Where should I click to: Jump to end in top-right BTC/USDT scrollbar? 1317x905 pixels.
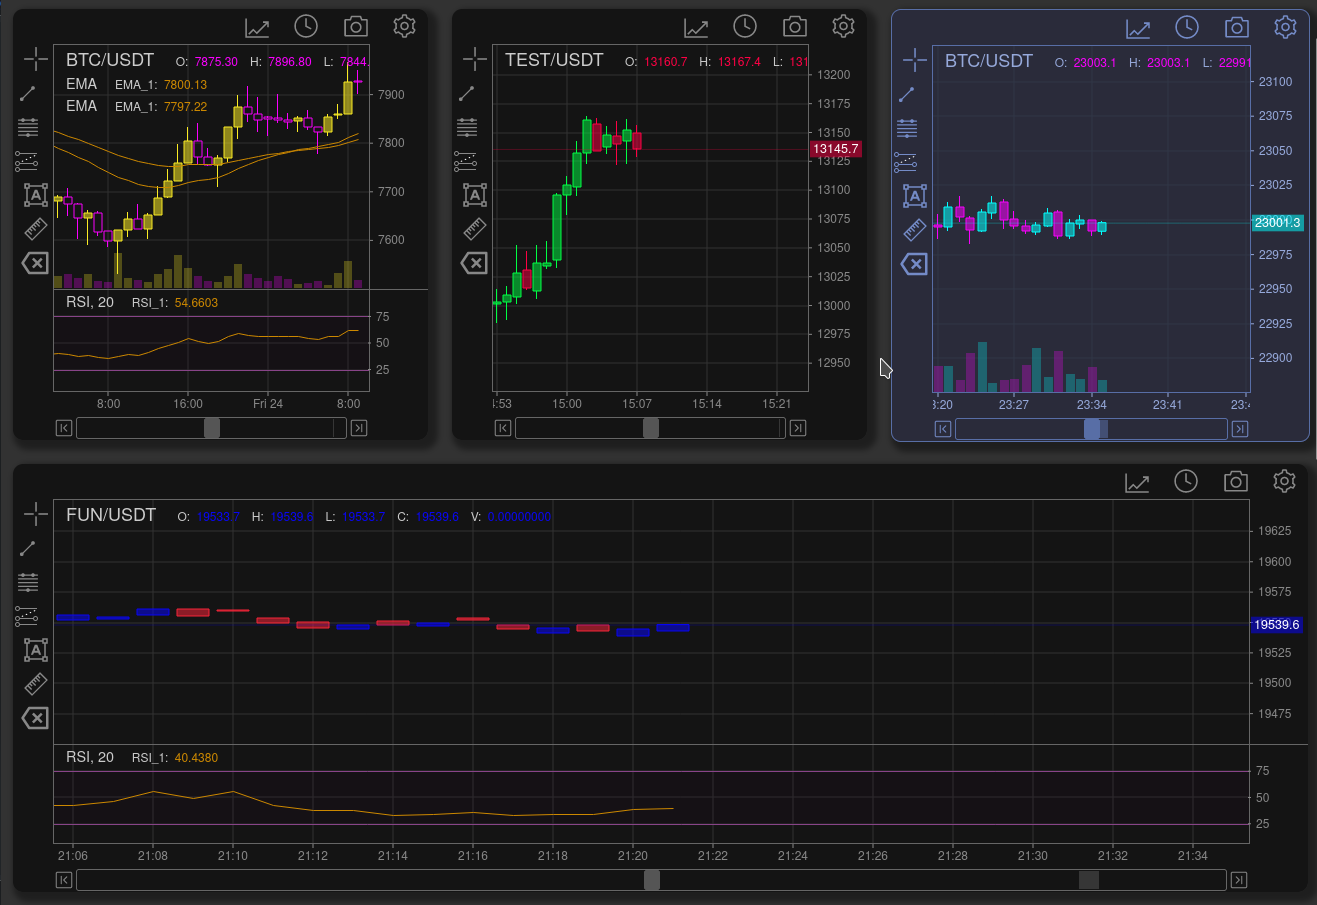[1240, 429]
